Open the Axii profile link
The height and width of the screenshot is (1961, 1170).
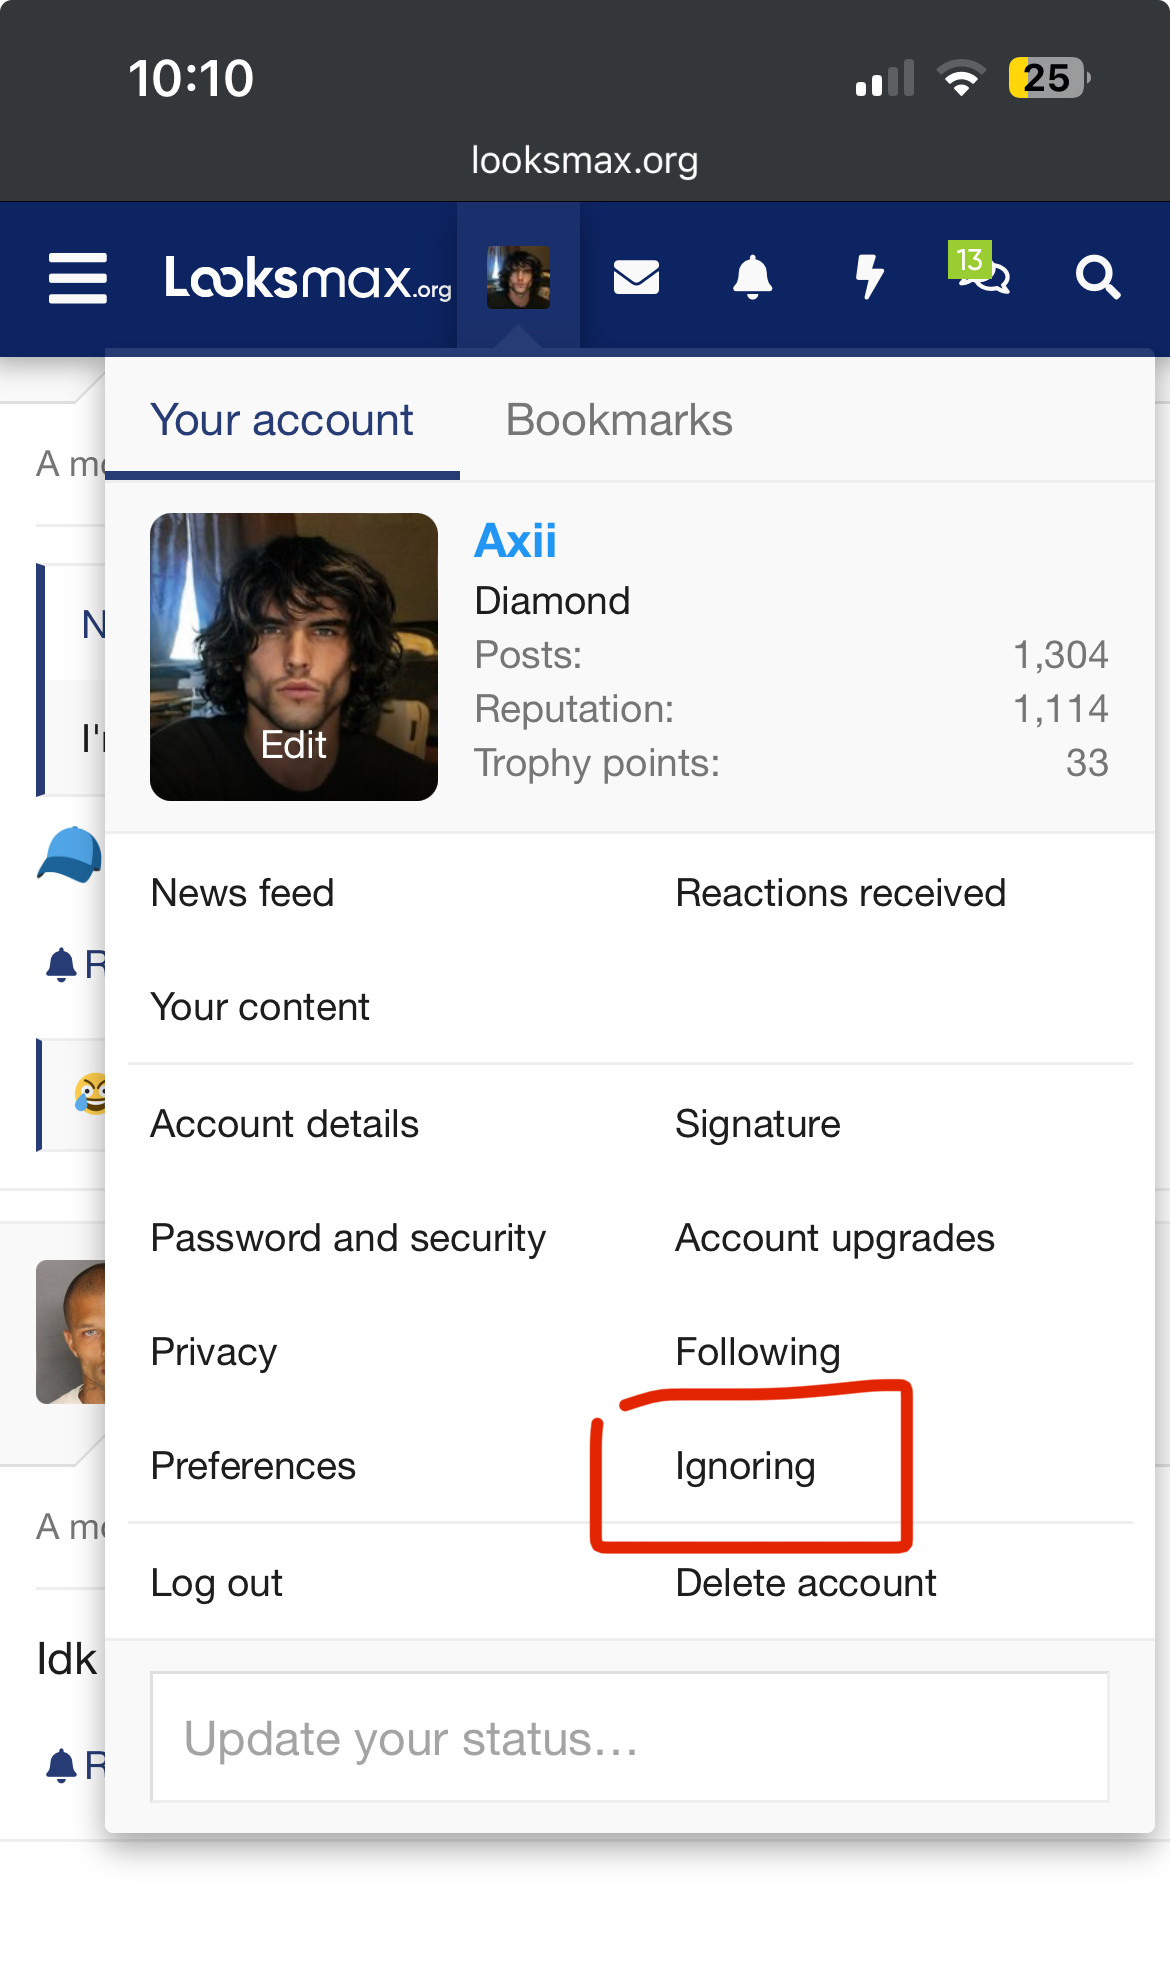(515, 541)
